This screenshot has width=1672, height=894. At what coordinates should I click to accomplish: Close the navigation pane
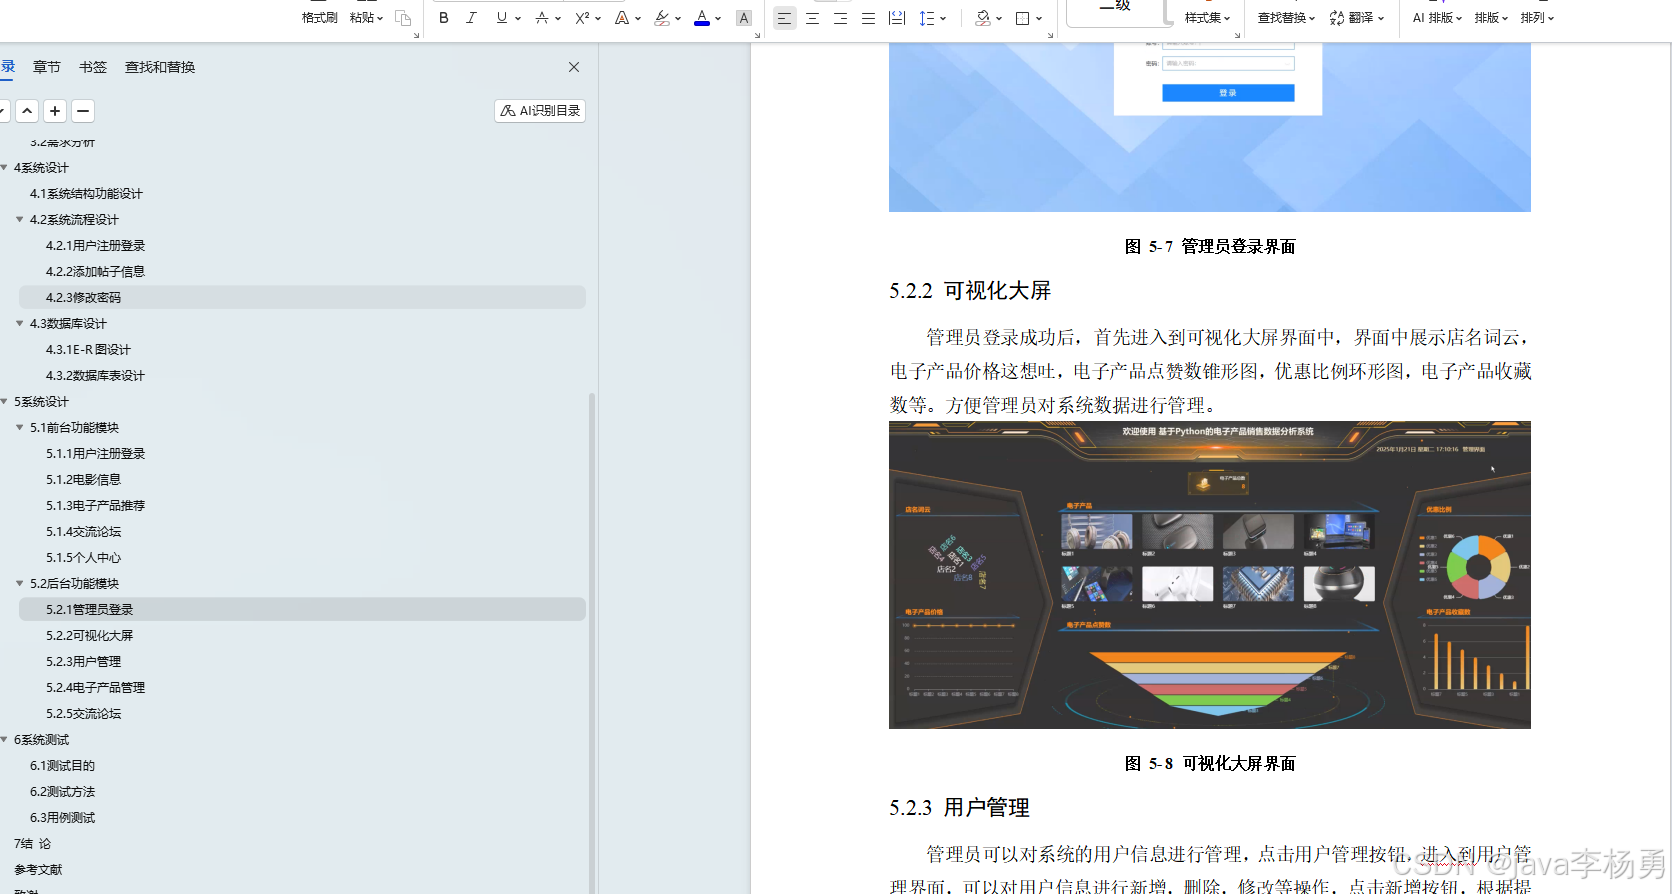click(574, 67)
